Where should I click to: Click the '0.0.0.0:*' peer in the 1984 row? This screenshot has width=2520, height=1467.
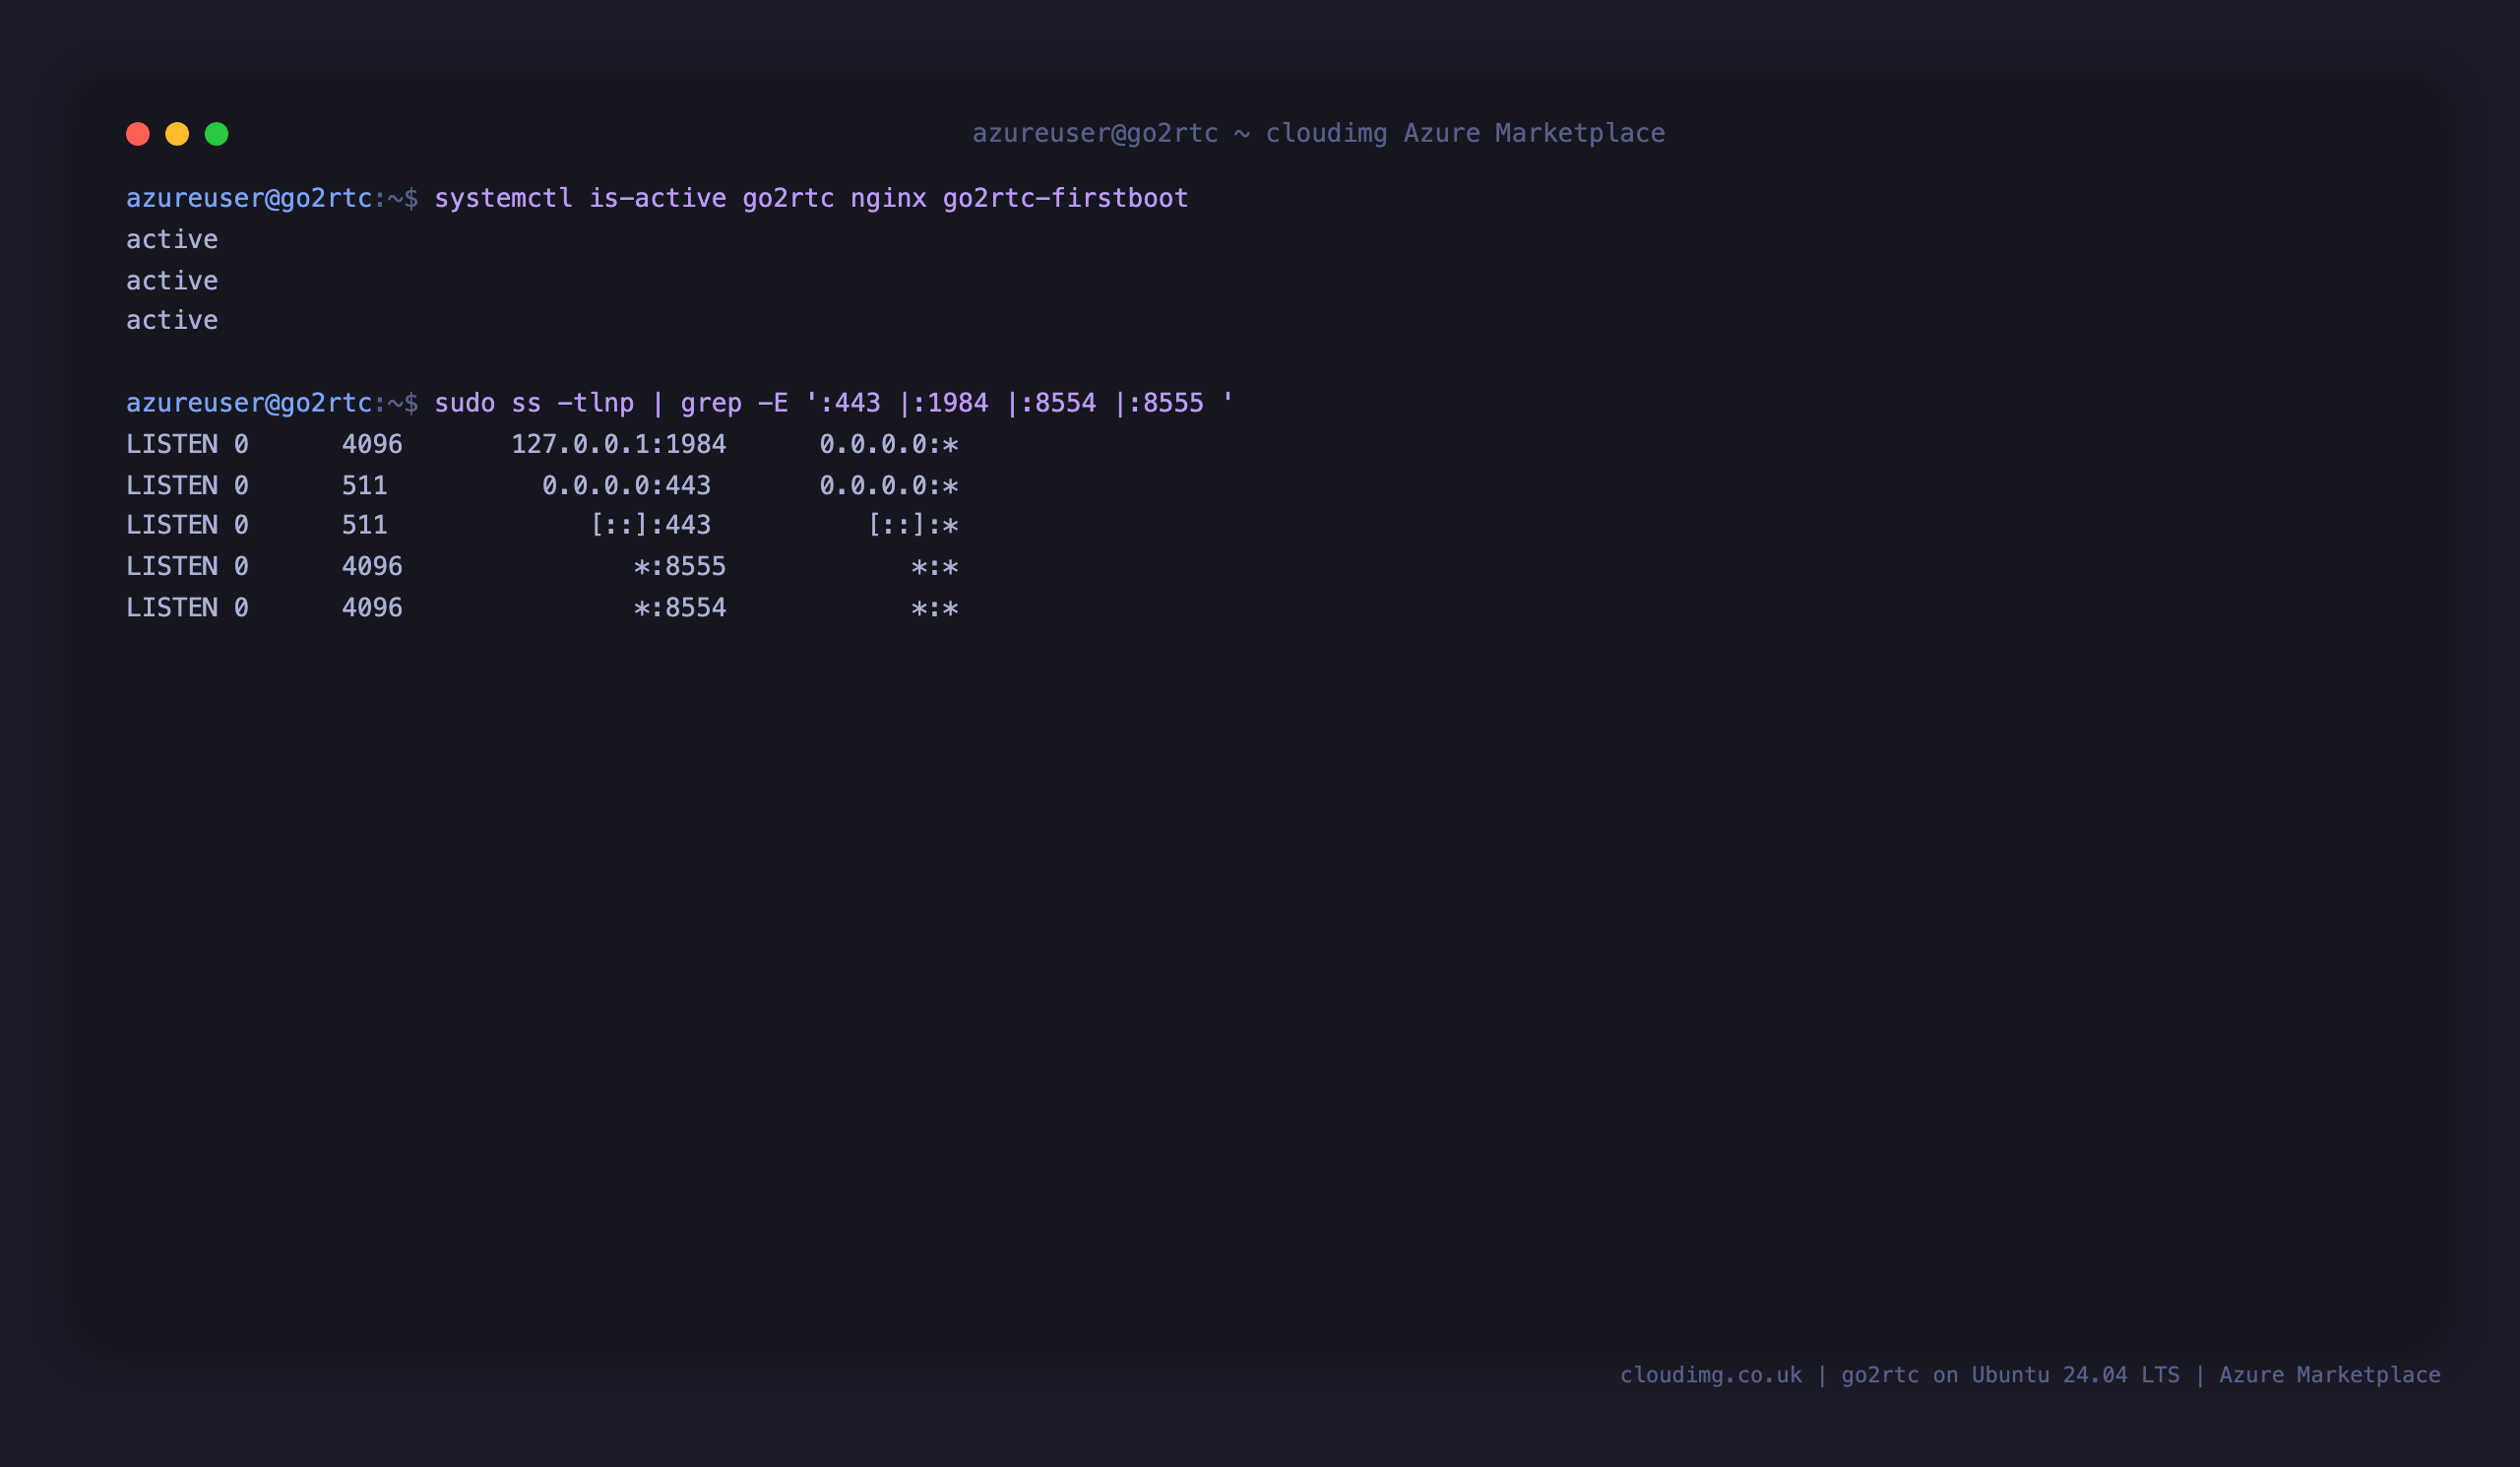point(889,444)
